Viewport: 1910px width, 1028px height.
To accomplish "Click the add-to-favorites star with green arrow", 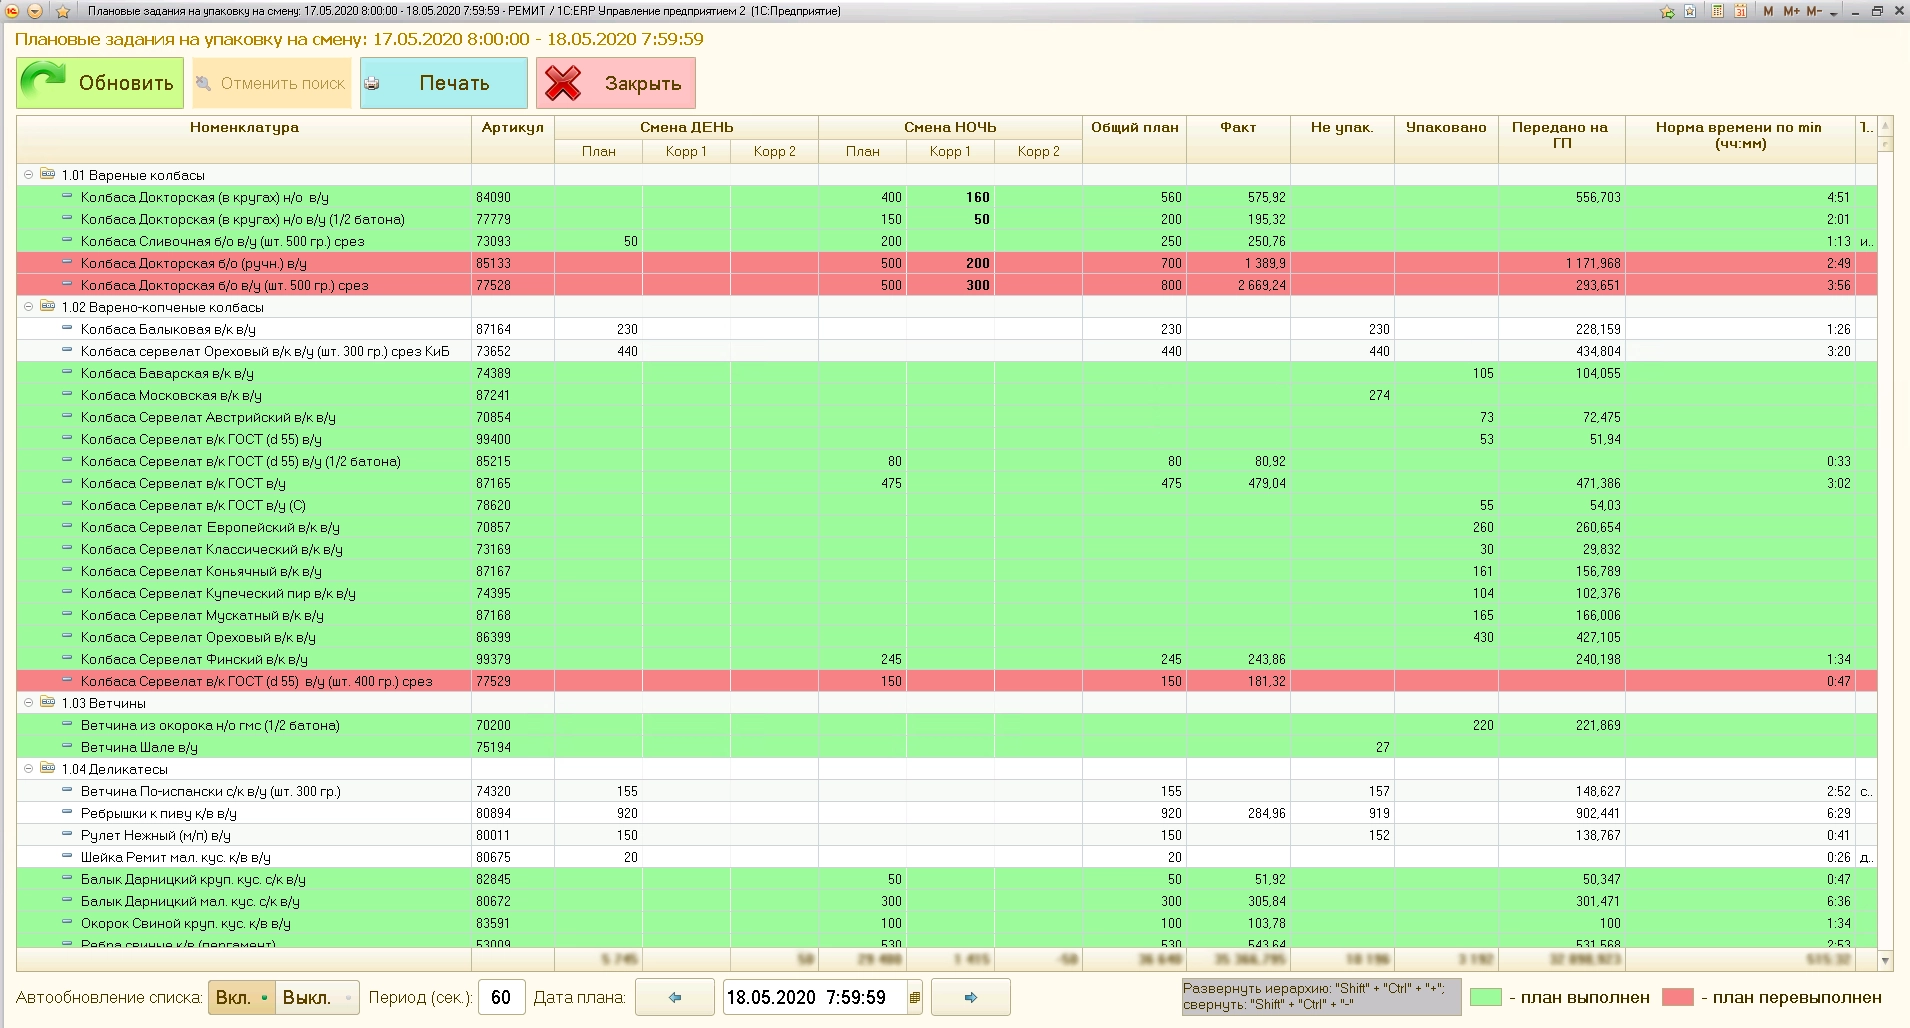I will 1667,11.
